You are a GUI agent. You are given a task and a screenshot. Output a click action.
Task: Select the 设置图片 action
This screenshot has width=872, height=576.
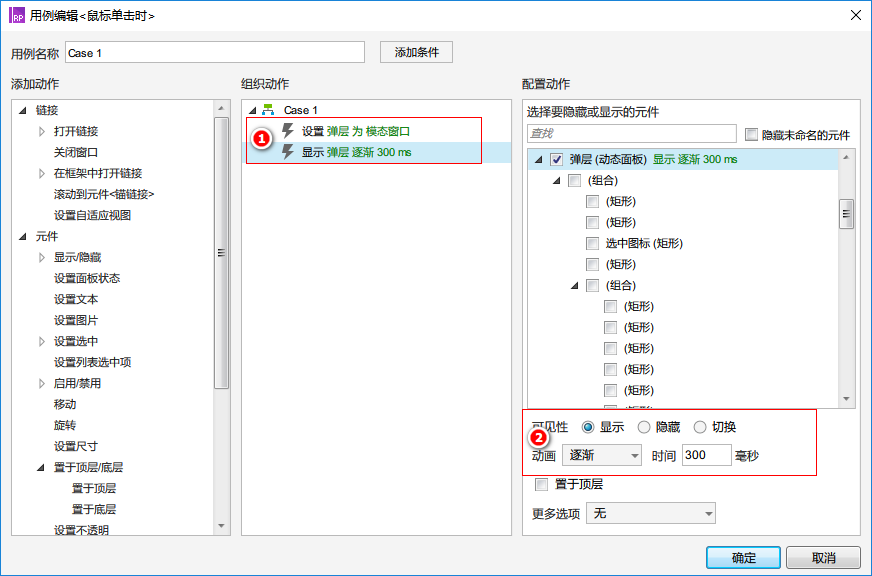[76, 320]
